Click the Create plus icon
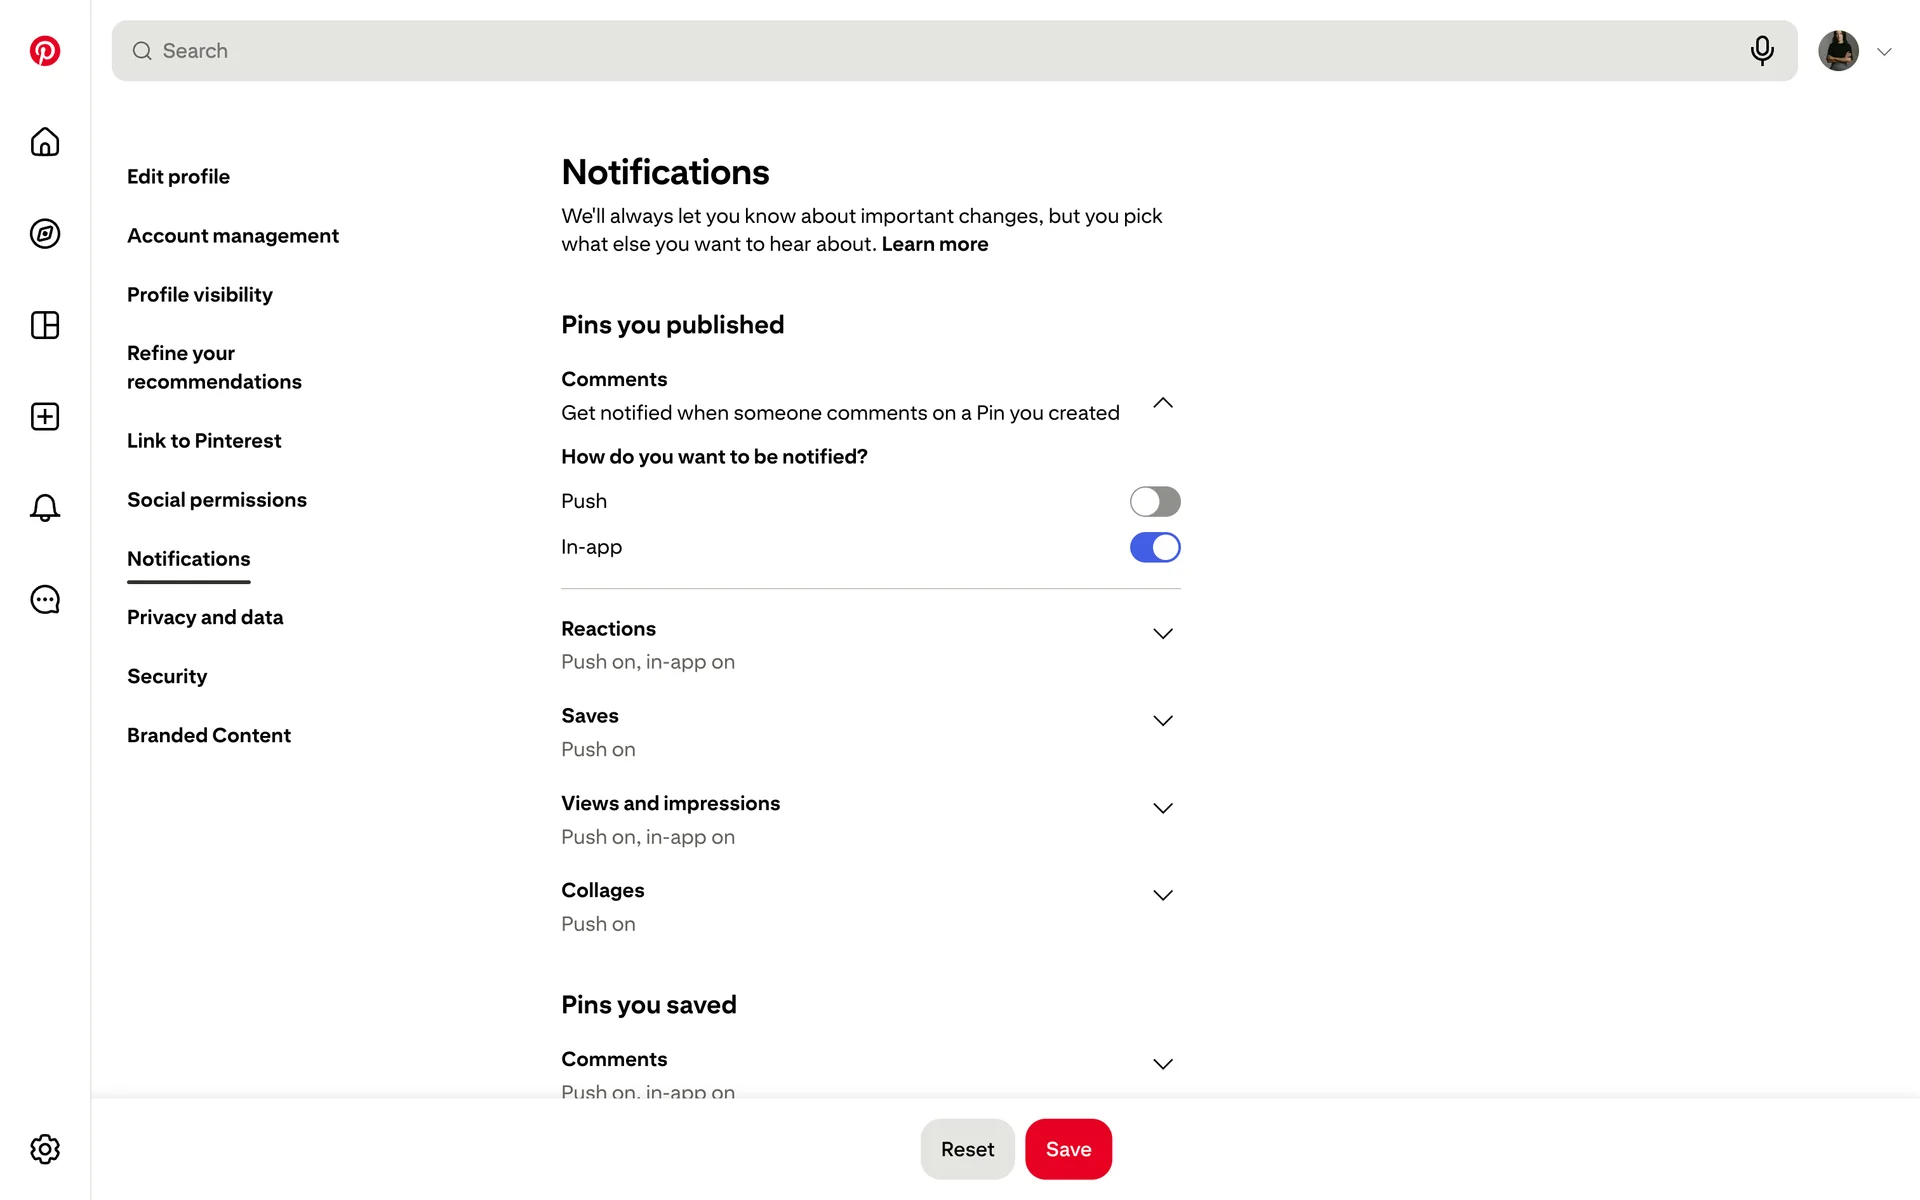Viewport: 1920px width, 1200px height. pos(45,417)
